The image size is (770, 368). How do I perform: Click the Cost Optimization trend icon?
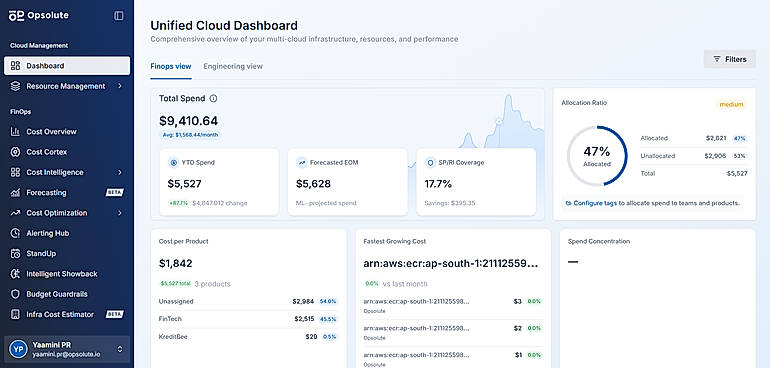click(x=15, y=213)
